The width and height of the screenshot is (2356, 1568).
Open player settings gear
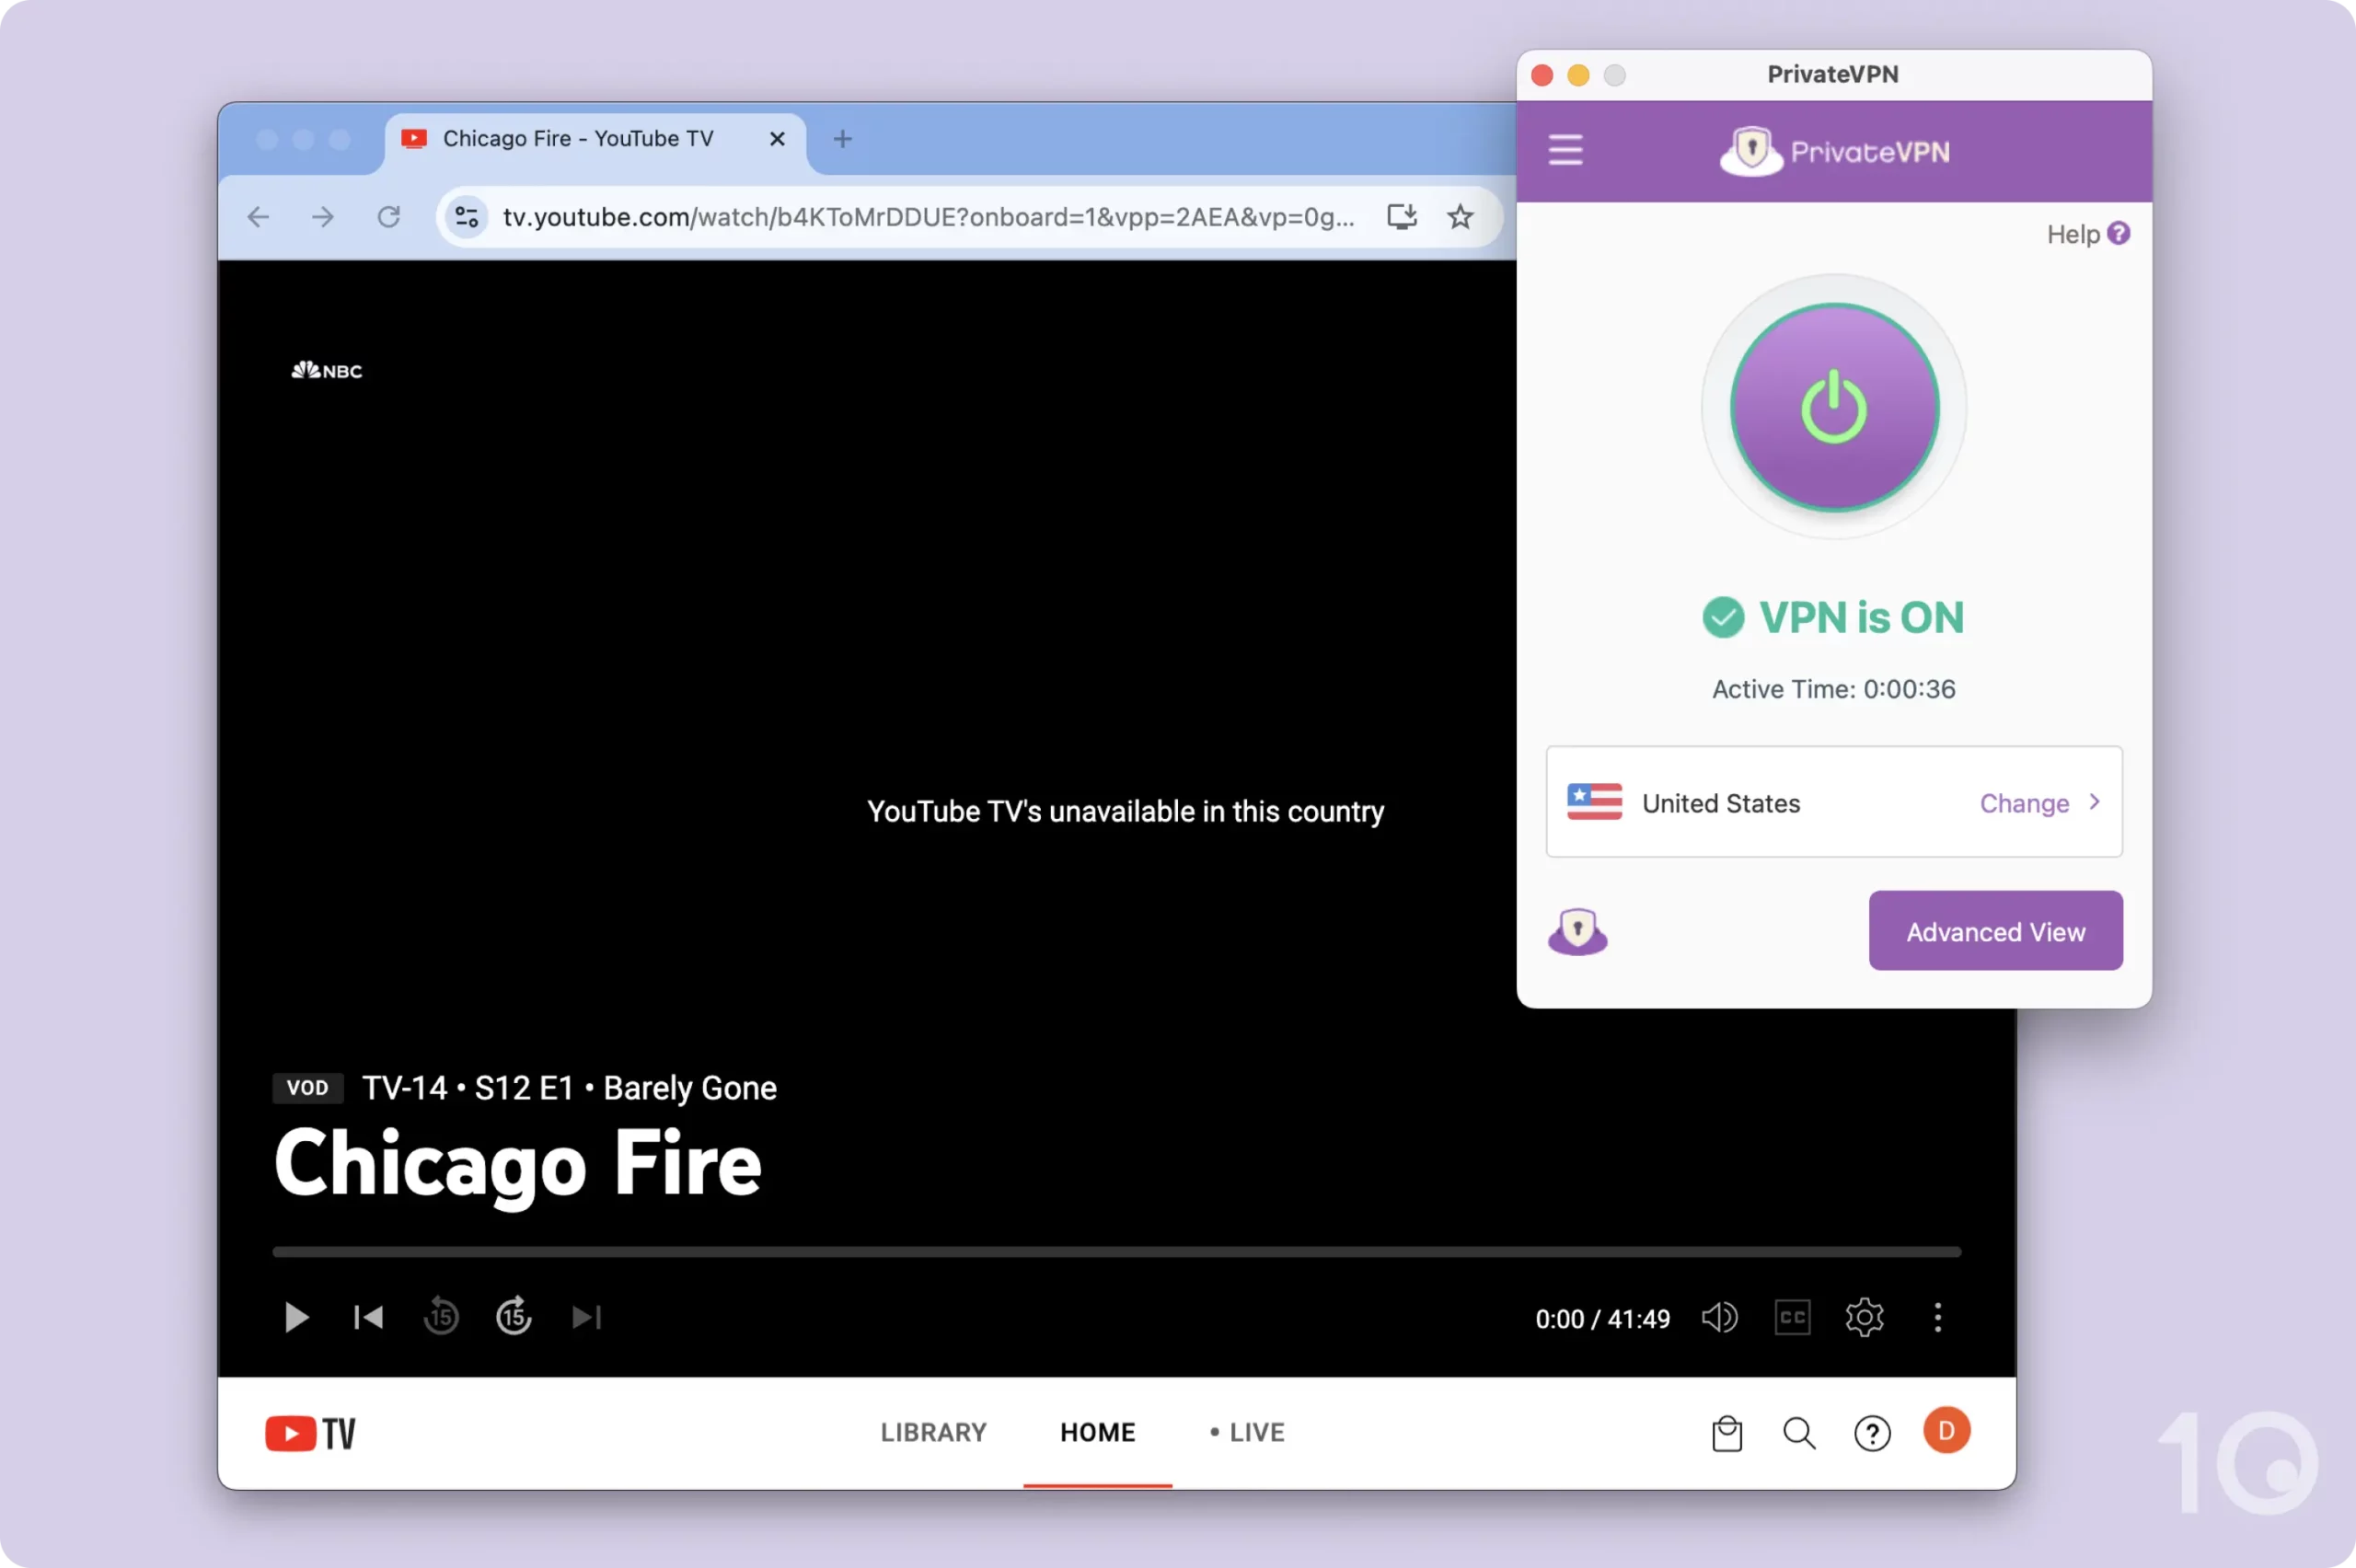click(1865, 1317)
